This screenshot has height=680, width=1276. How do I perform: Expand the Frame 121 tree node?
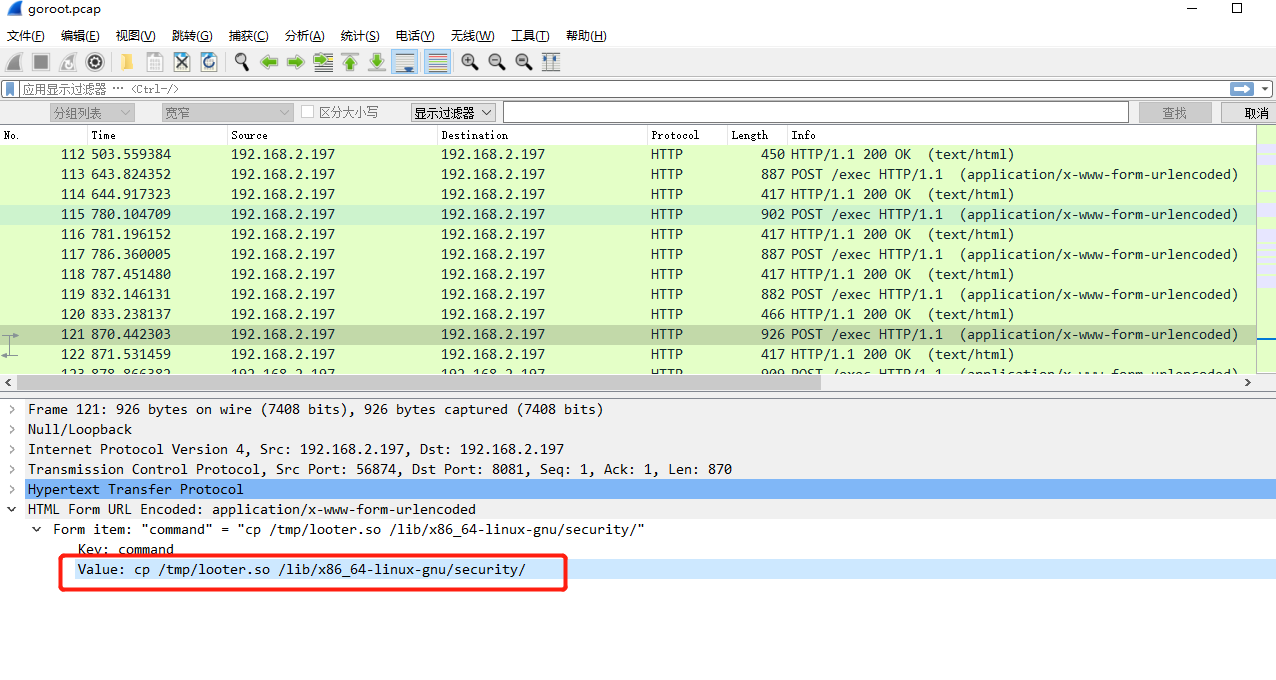[11, 409]
